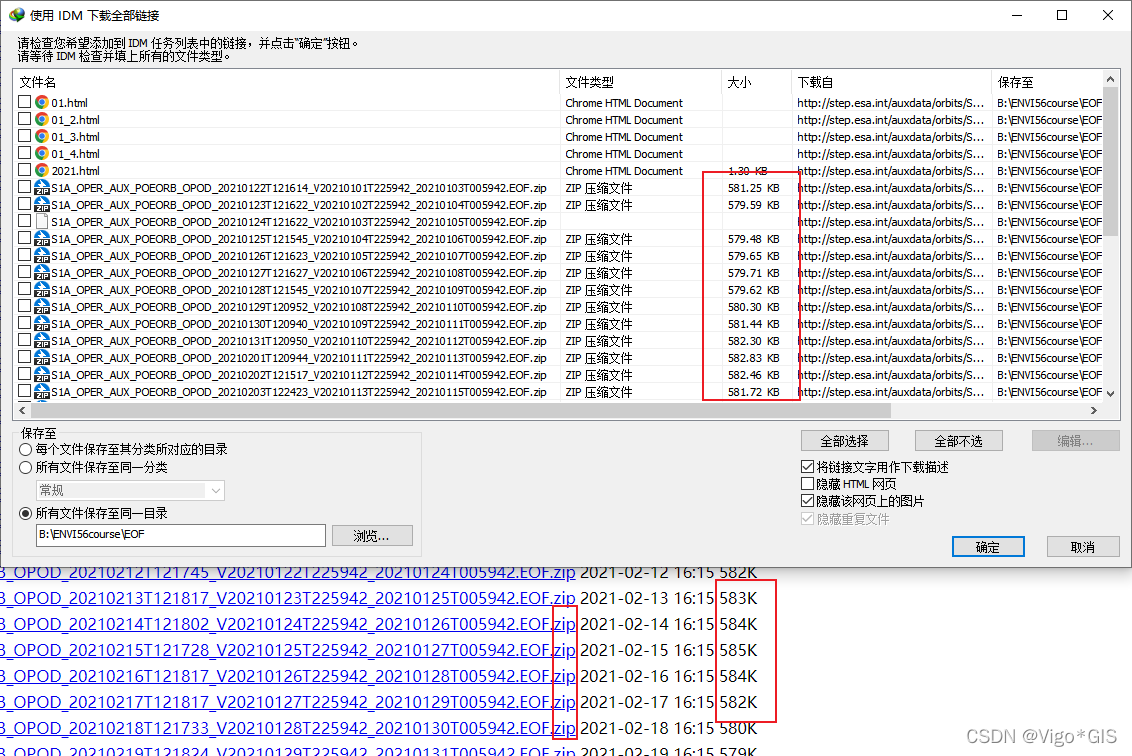Sort by the 保存至 column header

coord(1048,82)
